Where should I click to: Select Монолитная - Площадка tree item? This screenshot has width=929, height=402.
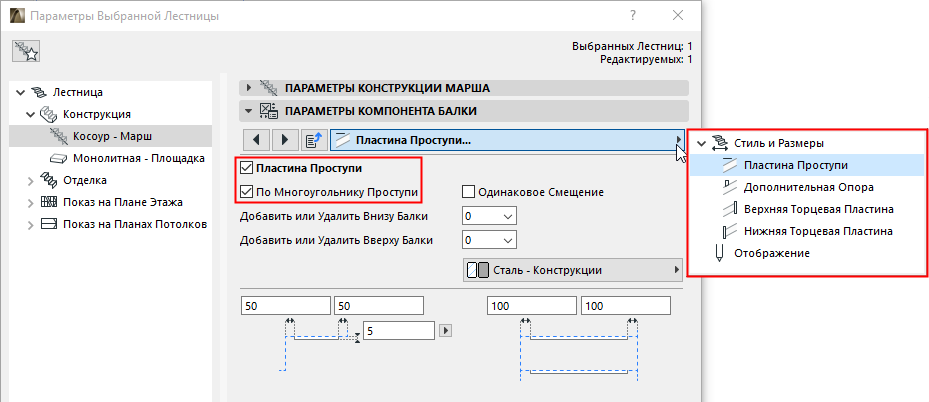point(139,158)
